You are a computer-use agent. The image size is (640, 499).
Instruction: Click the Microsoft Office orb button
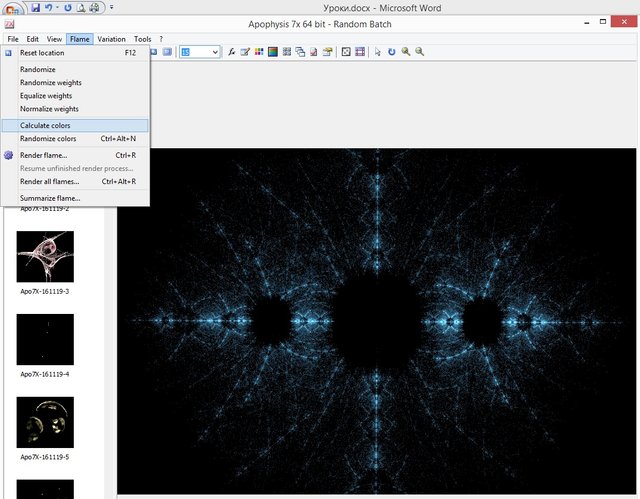coord(12,8)
